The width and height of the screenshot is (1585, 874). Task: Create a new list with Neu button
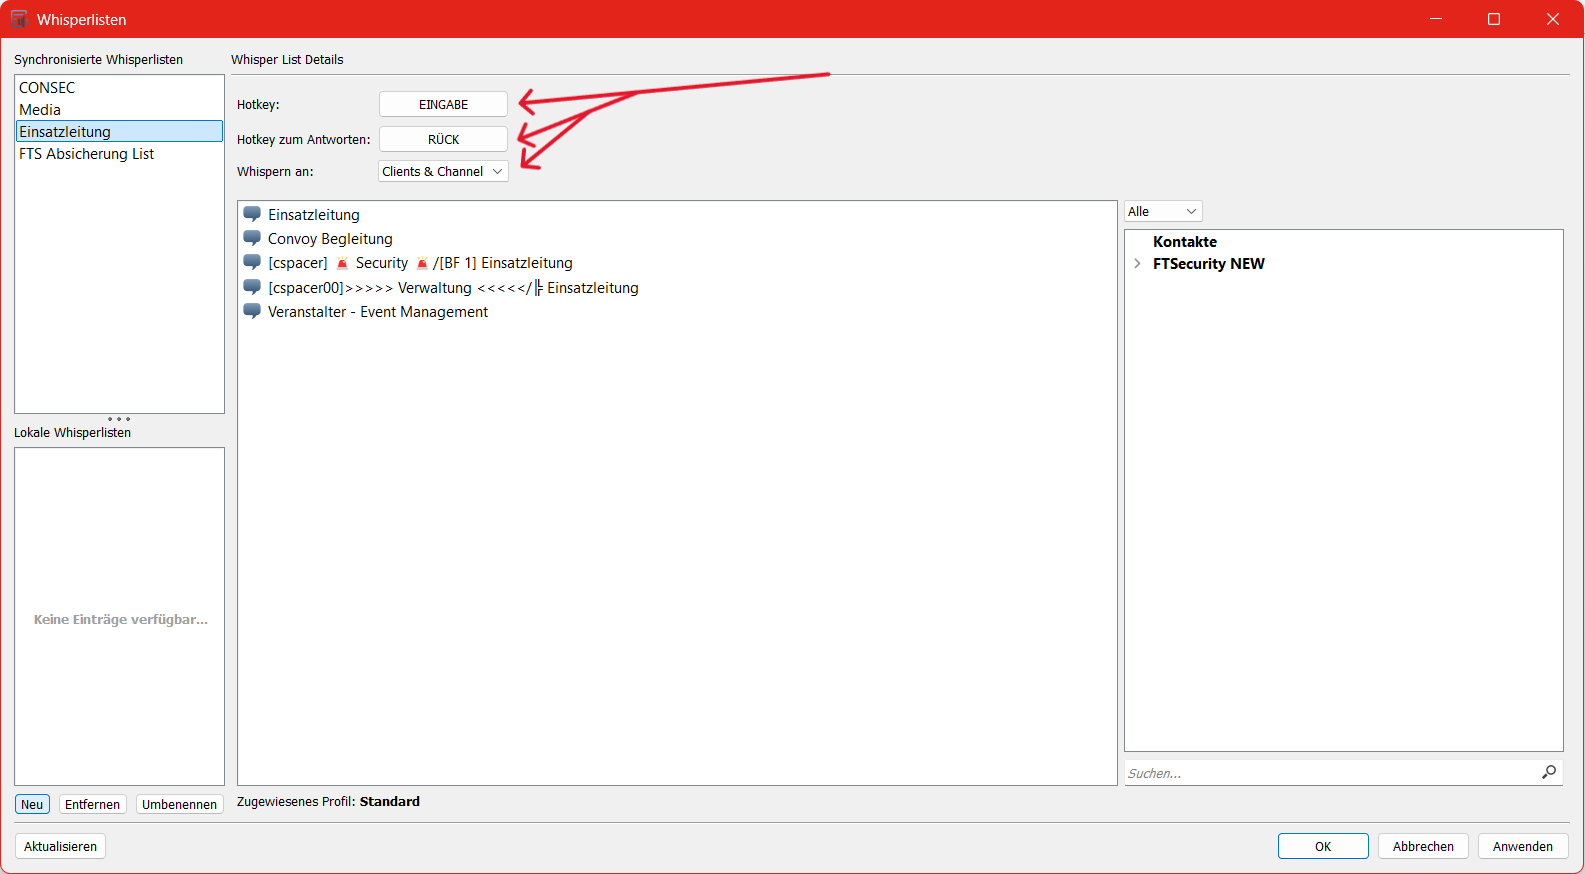click(32, 804)
